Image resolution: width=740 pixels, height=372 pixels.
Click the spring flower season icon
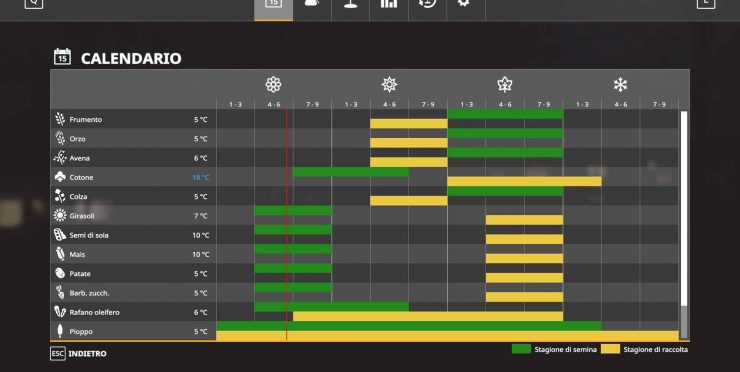(273, 85)
